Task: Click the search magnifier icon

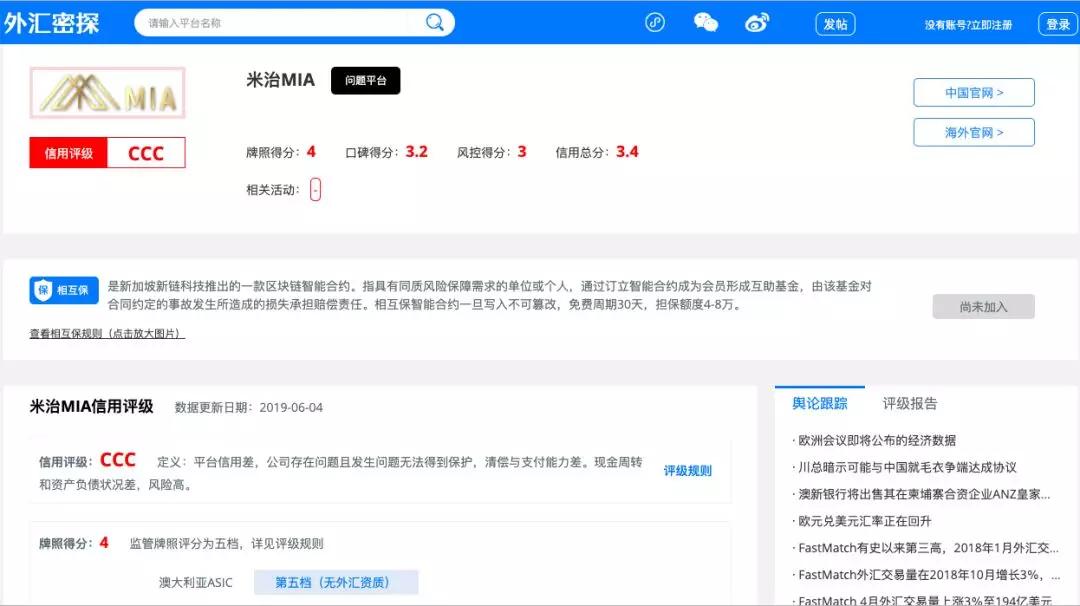Action: (434, 21)
